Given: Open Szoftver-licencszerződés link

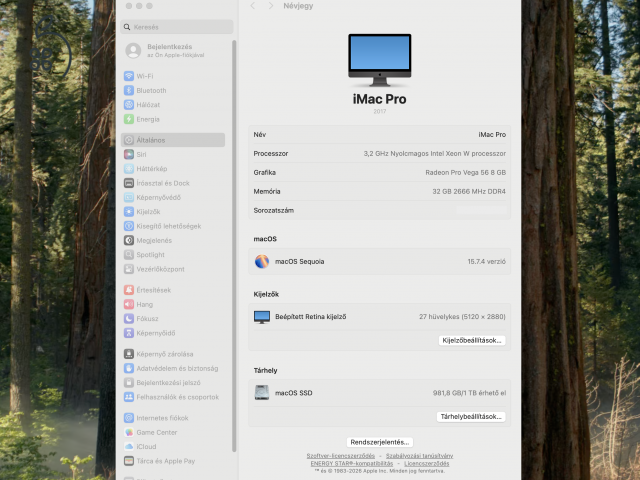Looking at the screenshot, I should (340, 456).
